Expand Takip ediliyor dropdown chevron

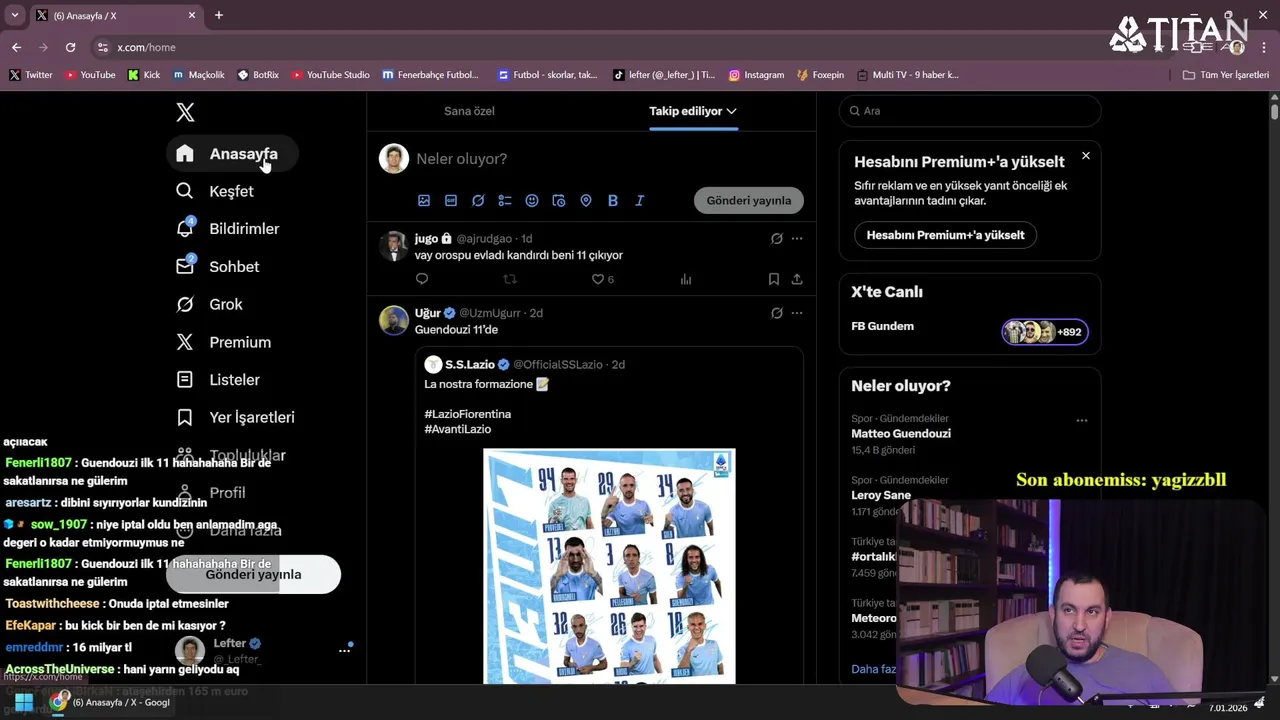pyautogui.click(x=732, y=111)
